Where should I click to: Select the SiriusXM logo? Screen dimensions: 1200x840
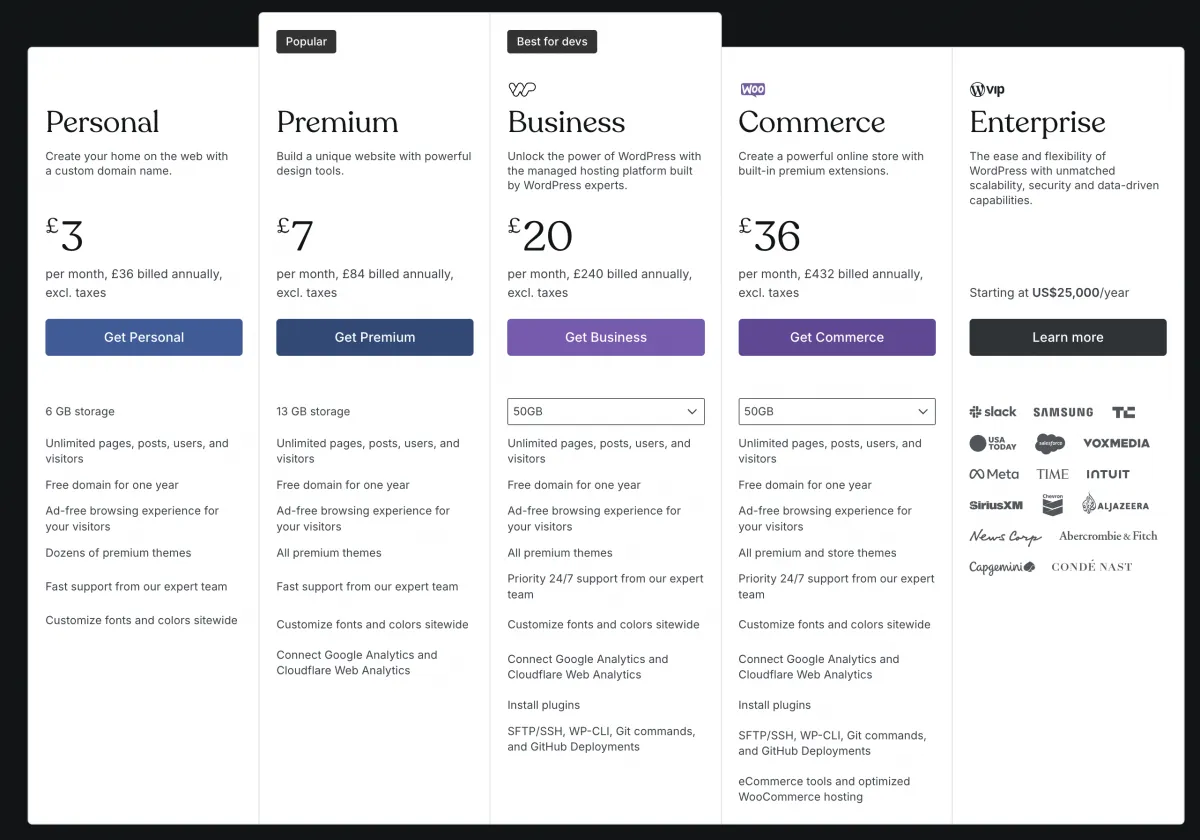(995, 505)
